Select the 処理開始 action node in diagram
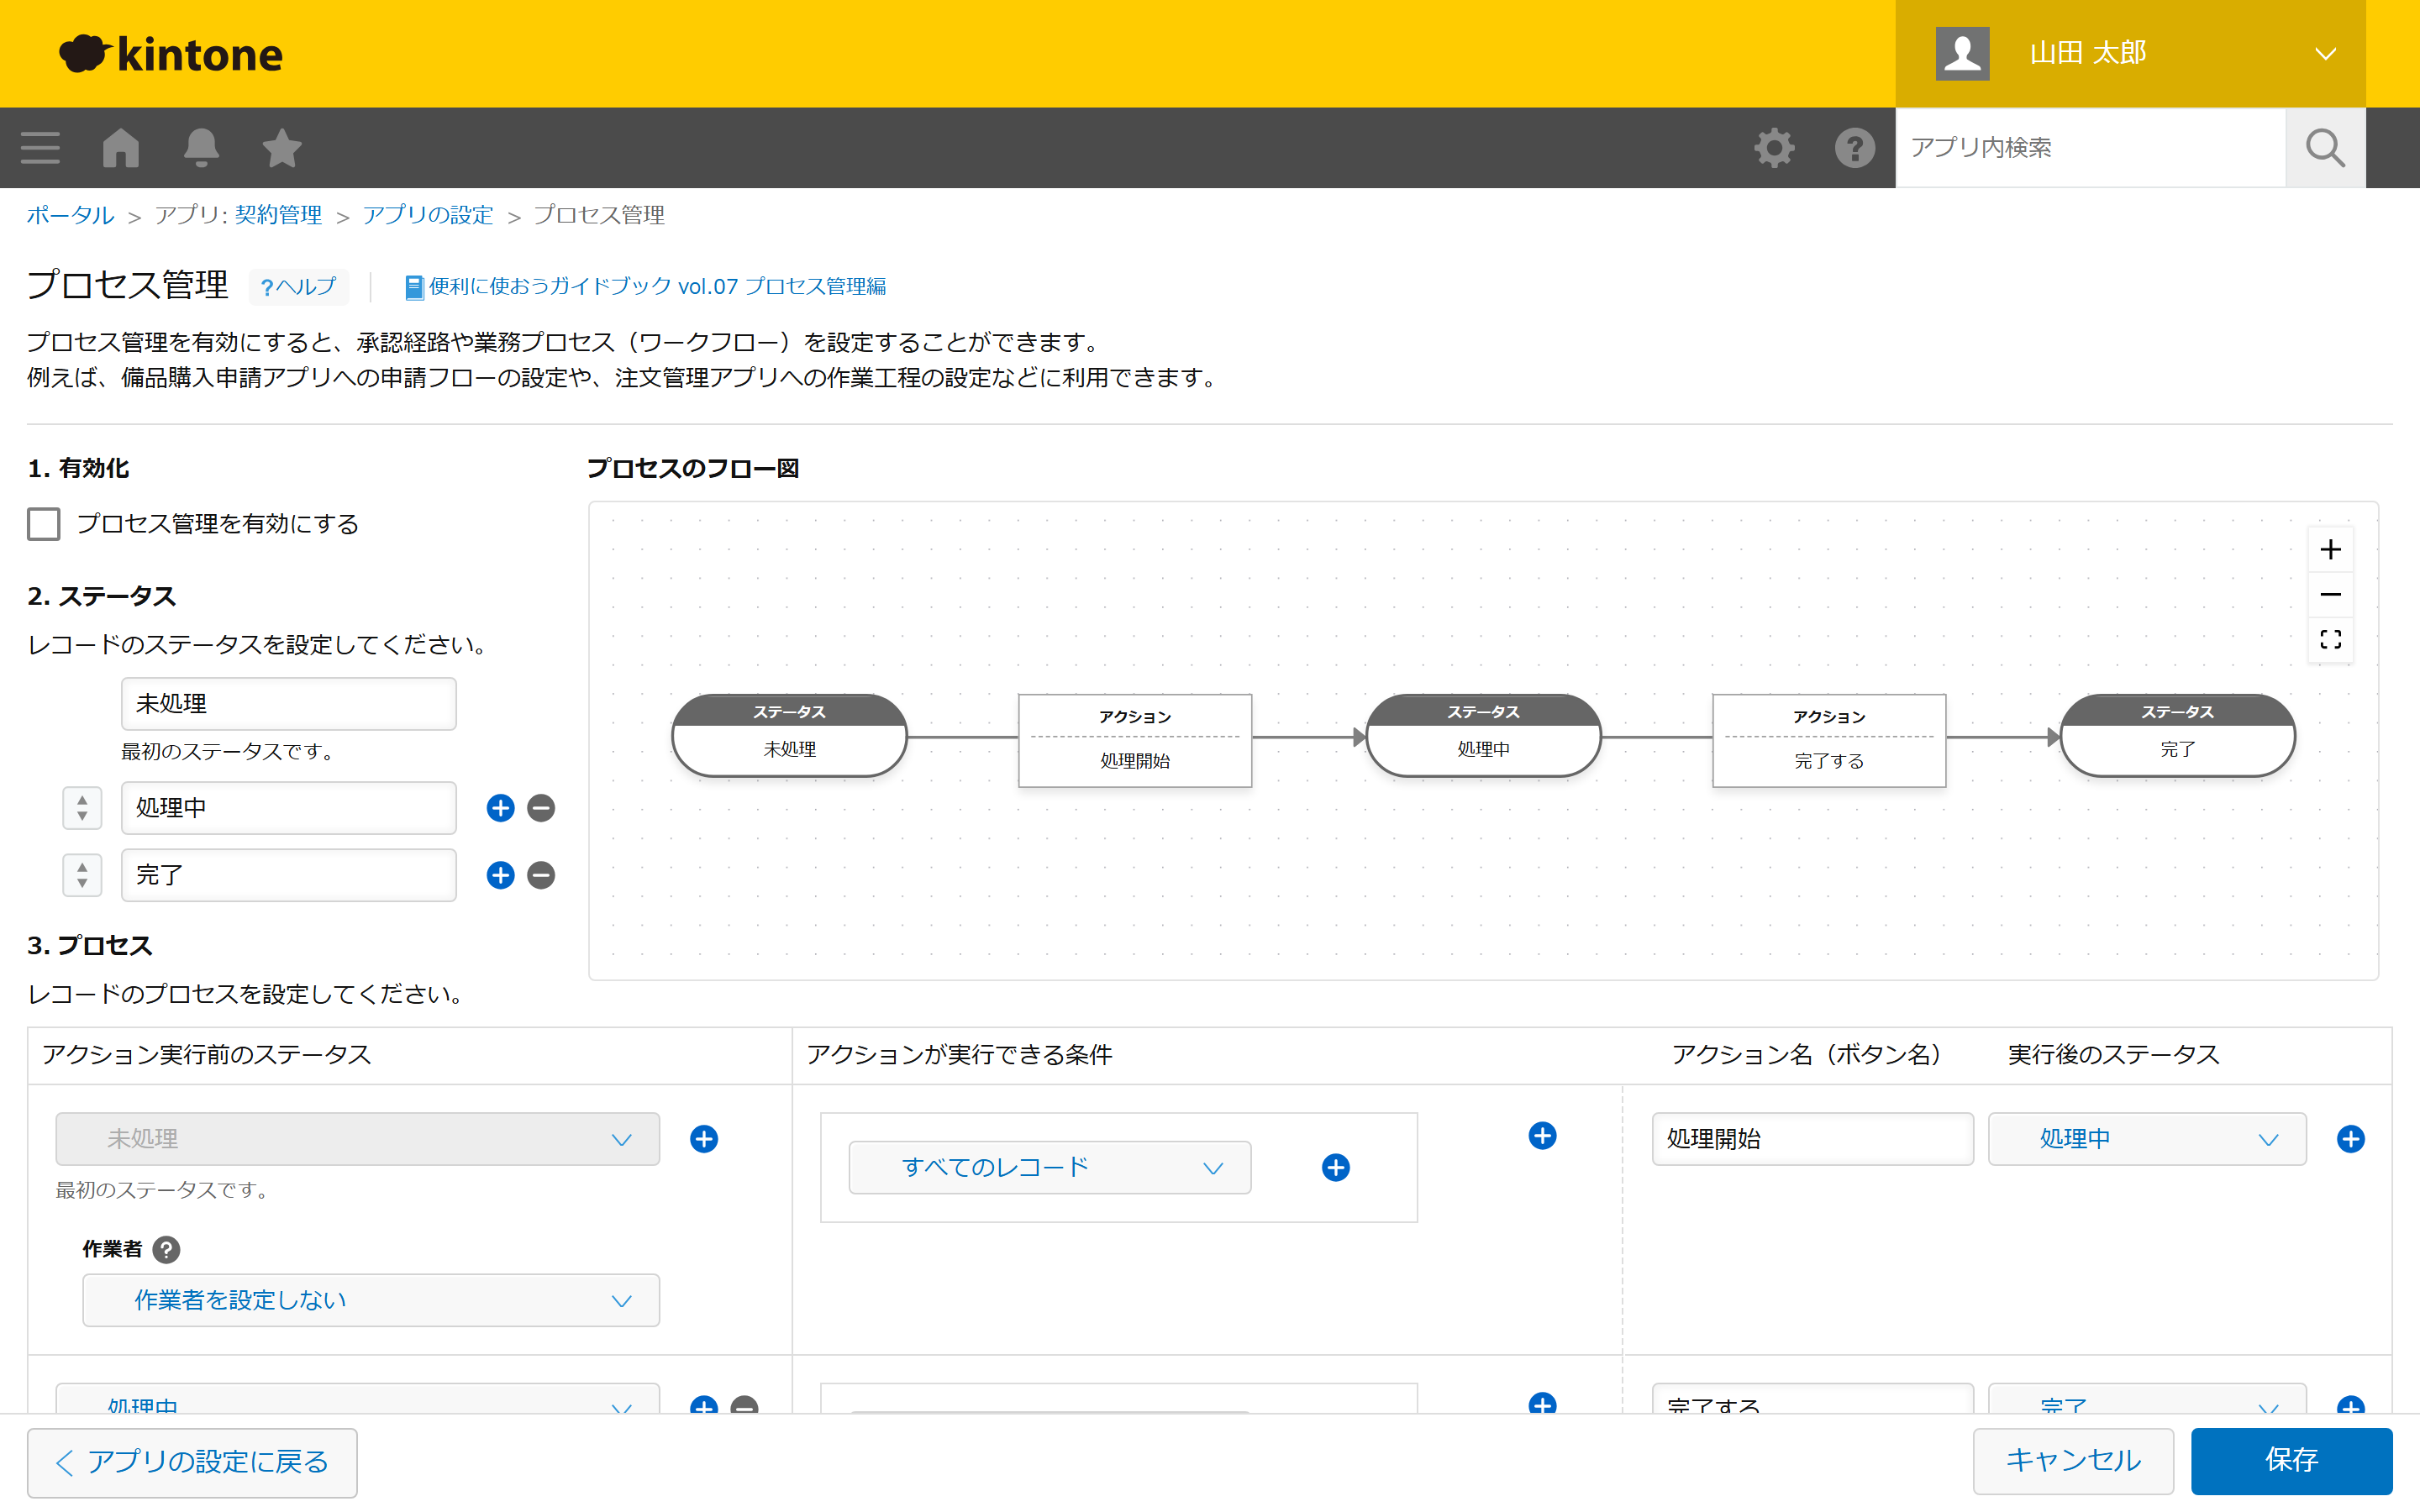This screenshot has width=2420, height=1512. coord(1135,740)
